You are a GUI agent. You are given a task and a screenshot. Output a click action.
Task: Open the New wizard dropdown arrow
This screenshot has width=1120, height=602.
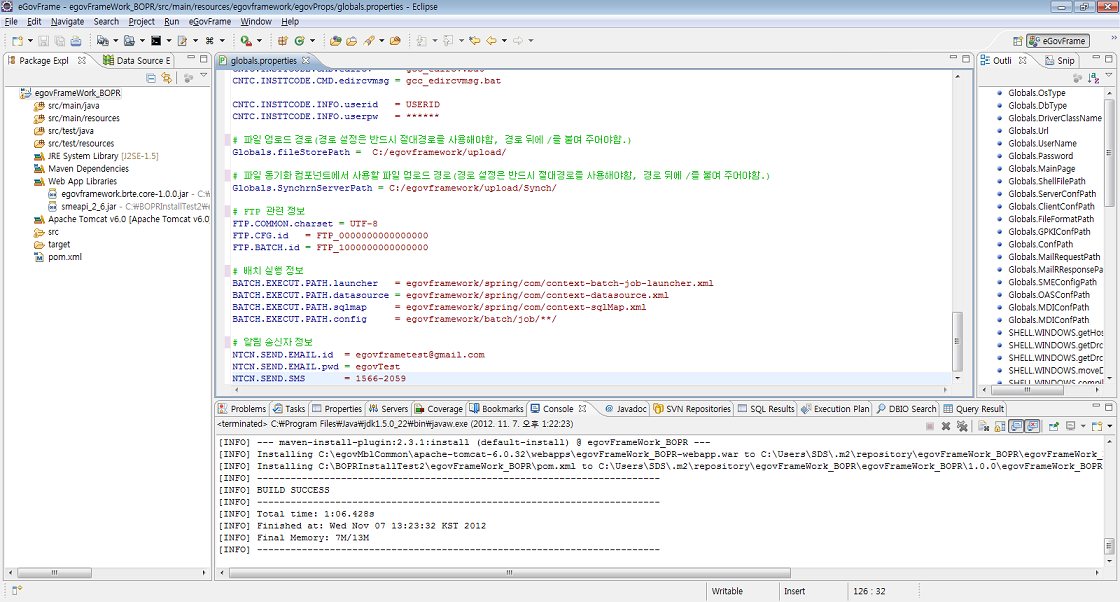click(x=30, y=41)
